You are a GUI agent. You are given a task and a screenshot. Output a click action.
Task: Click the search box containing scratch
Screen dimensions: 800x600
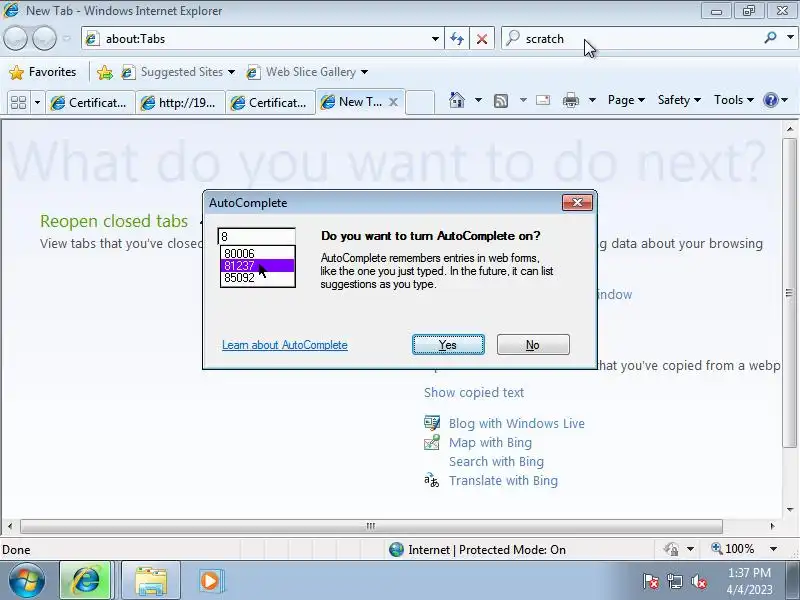point(632,39)
